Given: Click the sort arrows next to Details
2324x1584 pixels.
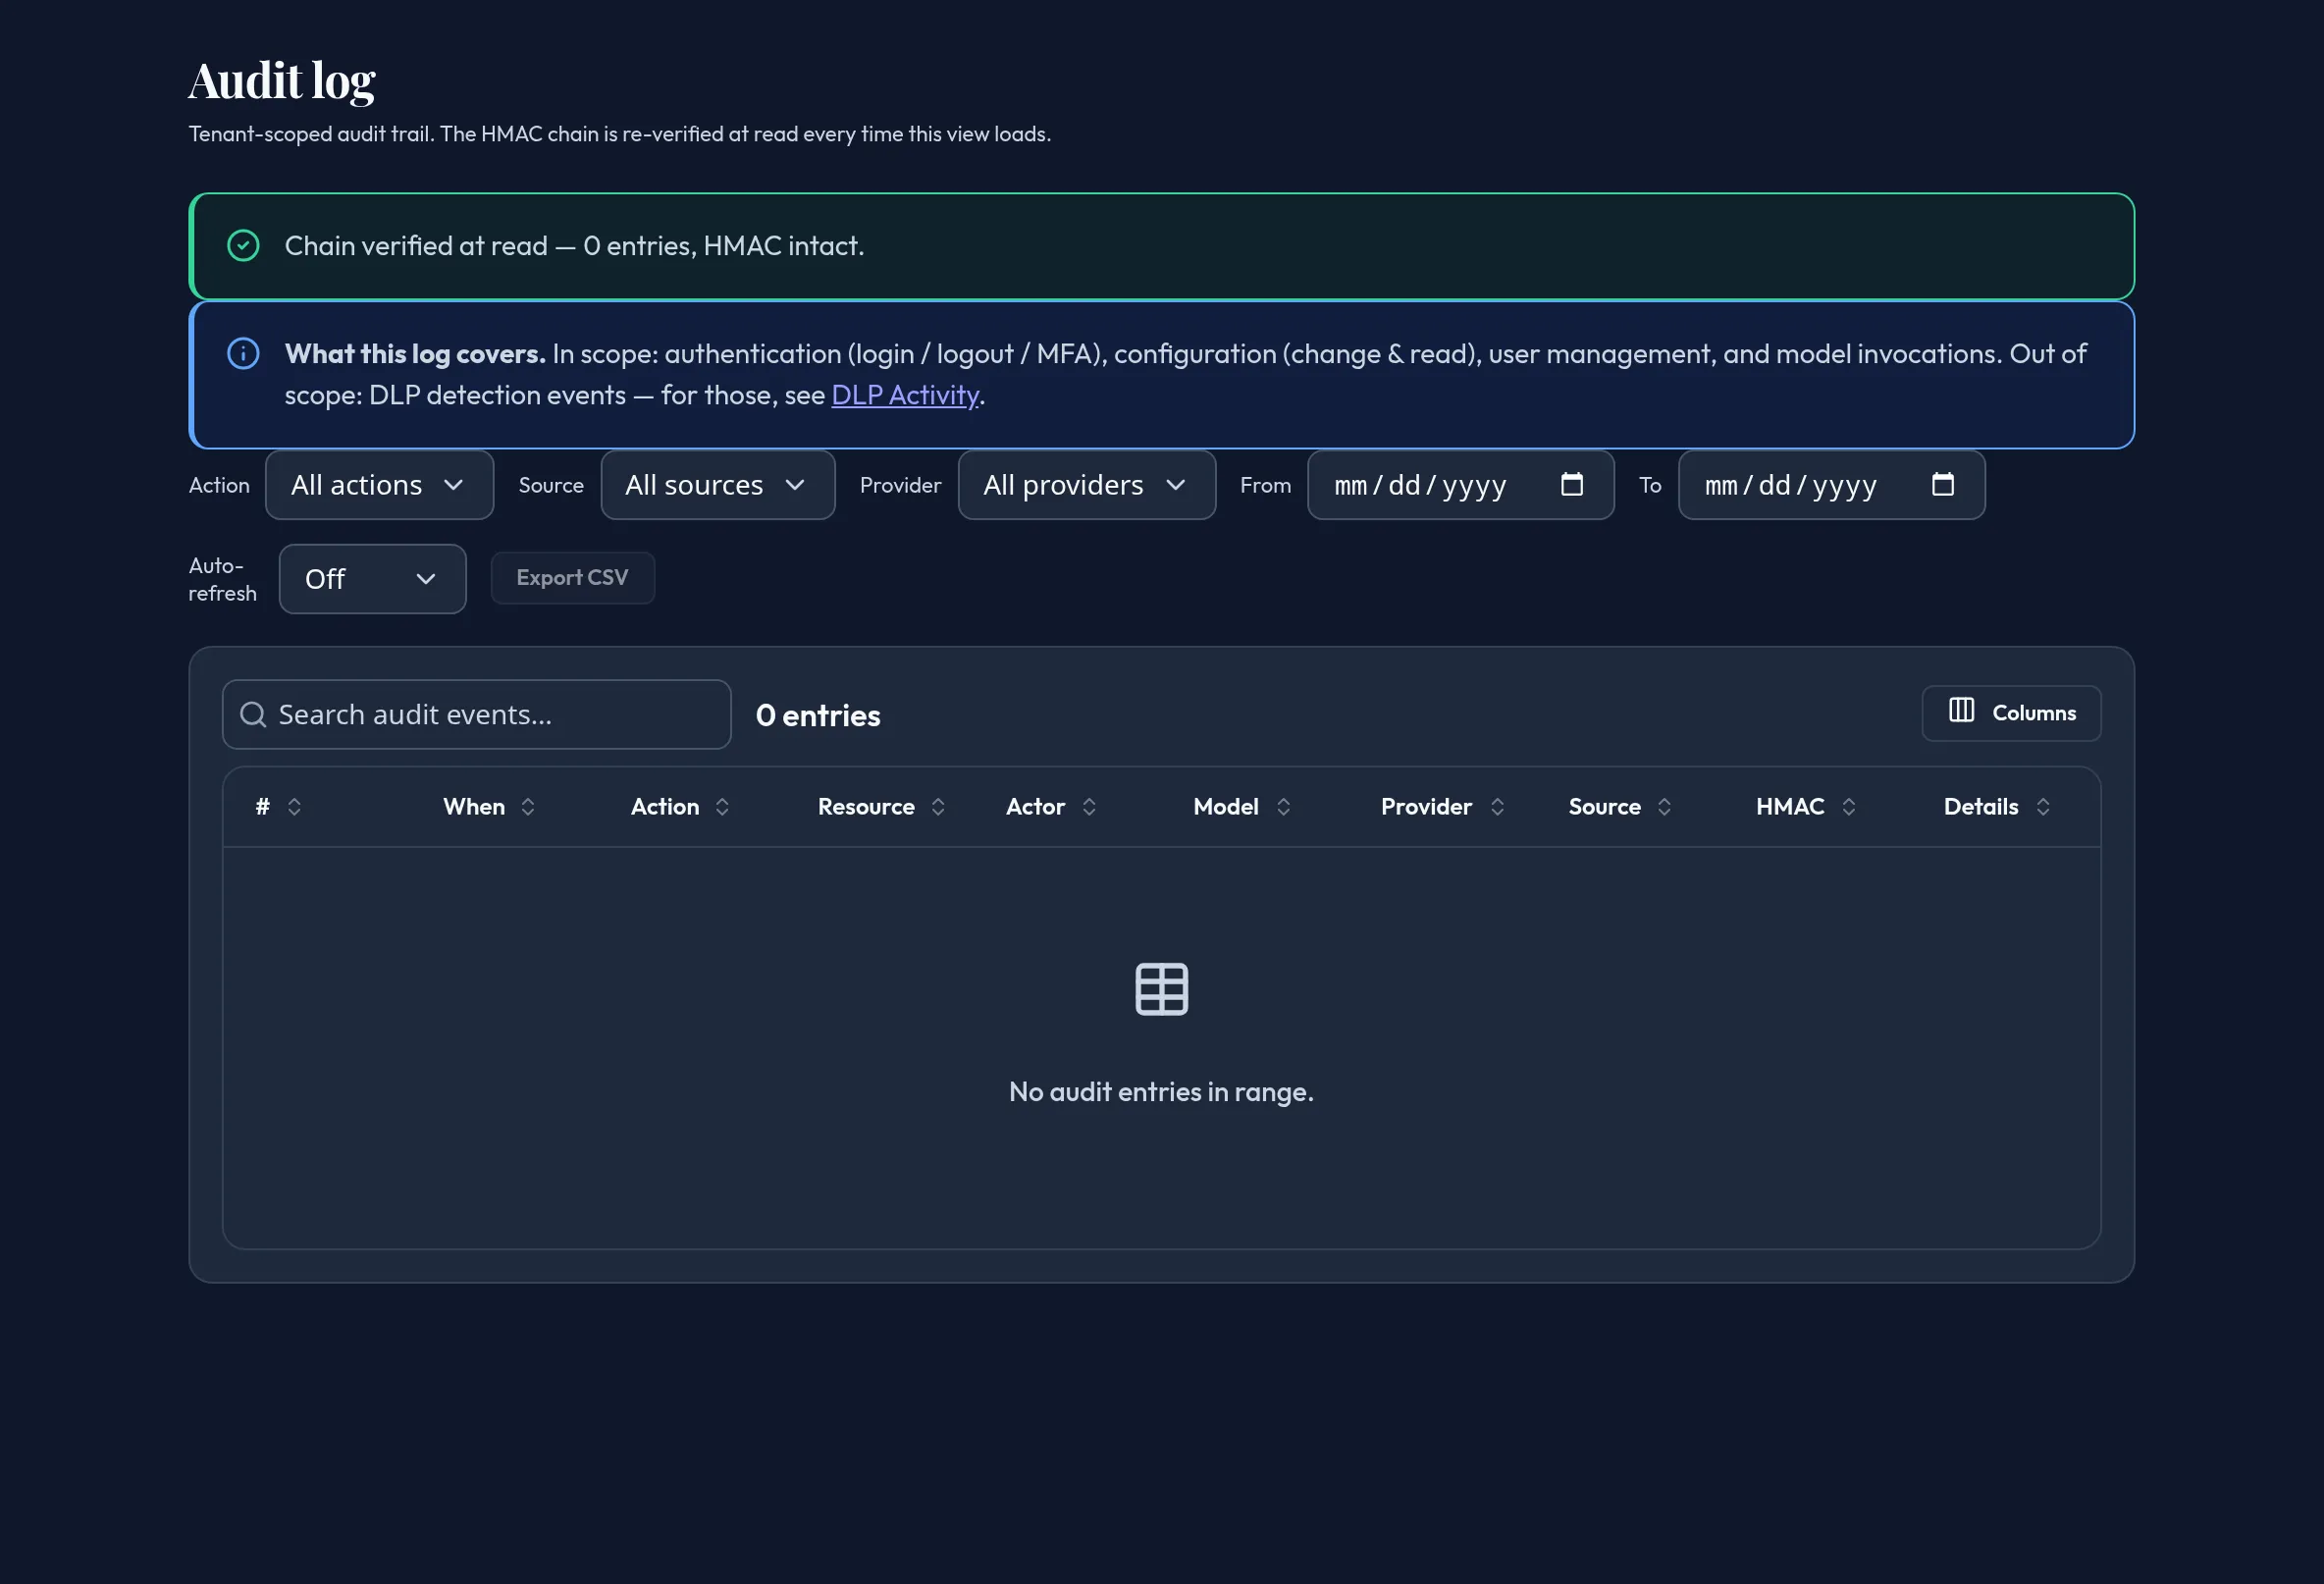Looking at the screenshot, I should pos(2043,807).
